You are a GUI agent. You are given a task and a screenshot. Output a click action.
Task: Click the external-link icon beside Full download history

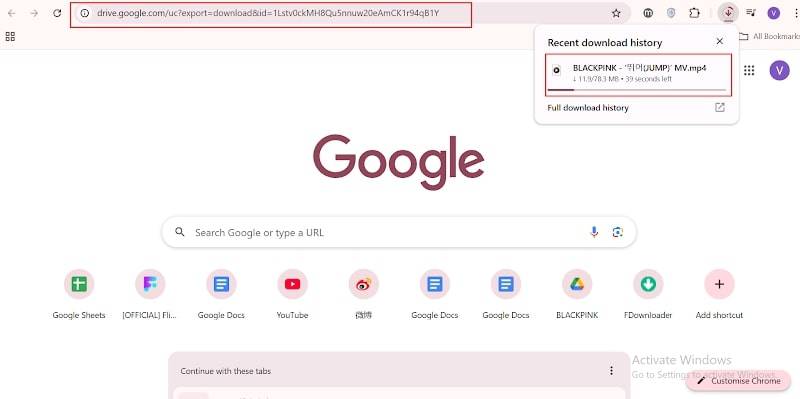(x=719, y=107)
